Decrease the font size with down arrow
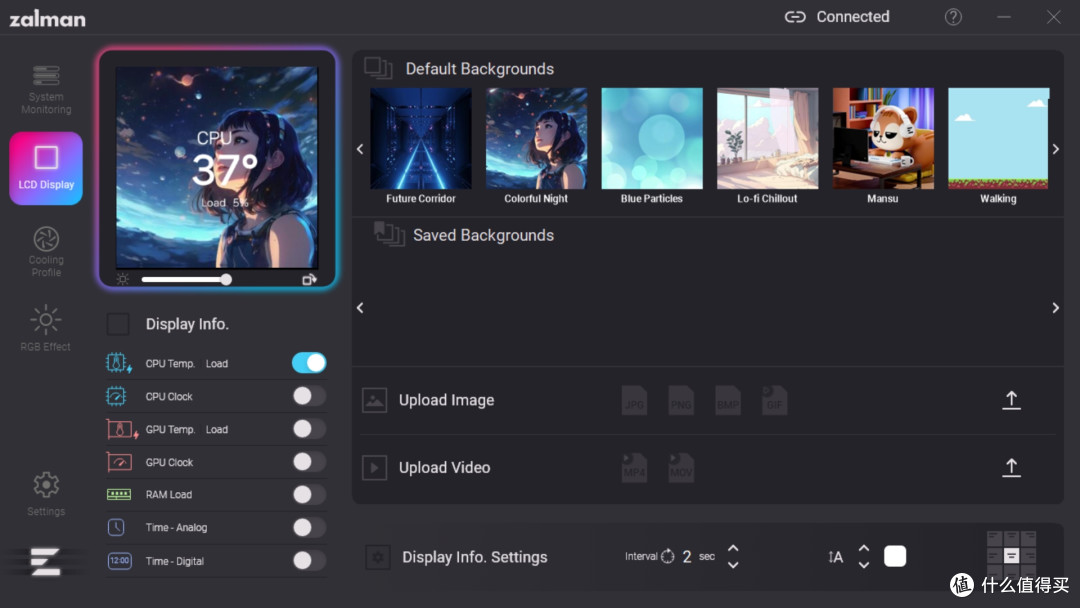Viewport: 1080px width, 608px height. tap(864, 565)
